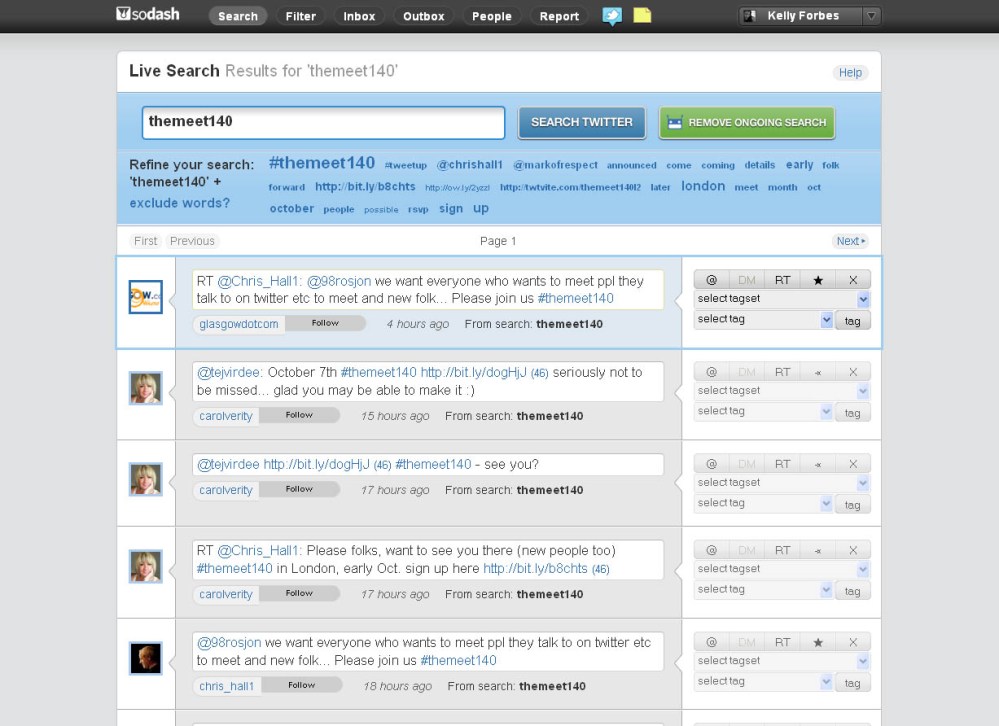The width and height of the screenshot is (999, 726).
Task: Switch to the Inbox section
Action: [359, 16]
